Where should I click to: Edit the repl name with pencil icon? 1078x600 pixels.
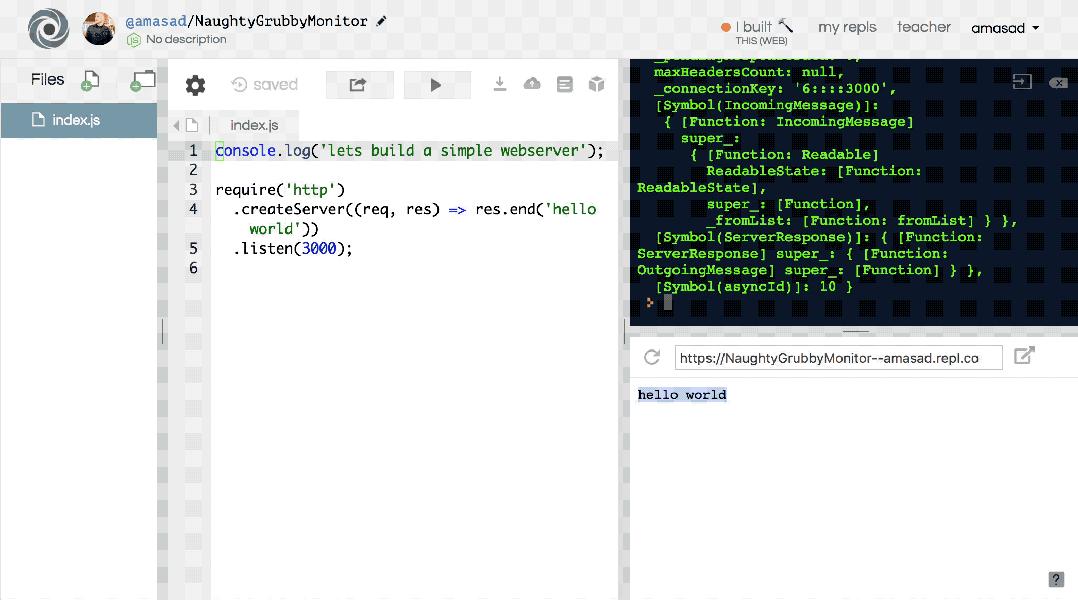(x=381, y=21)
